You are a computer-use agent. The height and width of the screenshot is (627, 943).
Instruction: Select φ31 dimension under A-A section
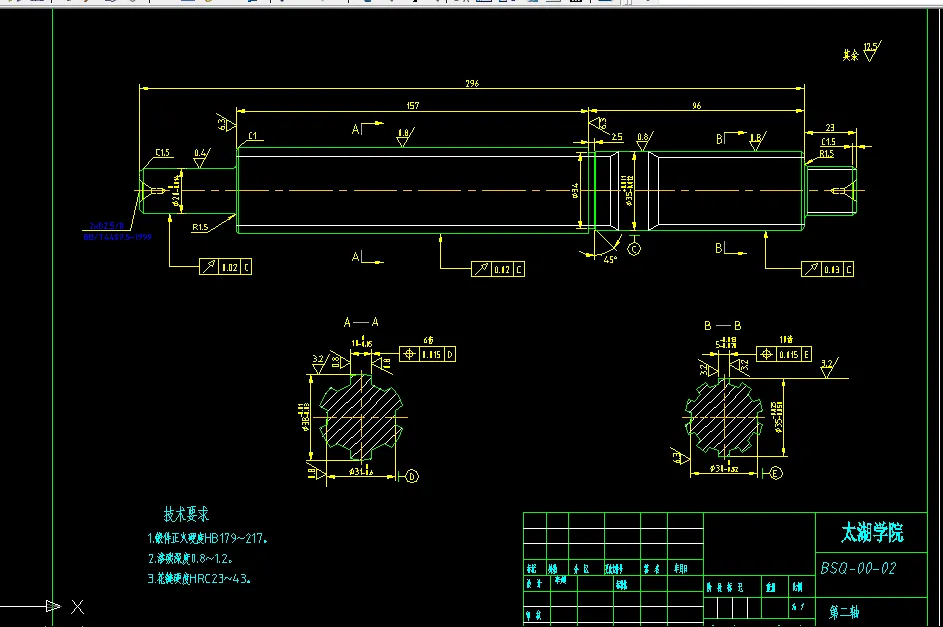click(361, 472)
